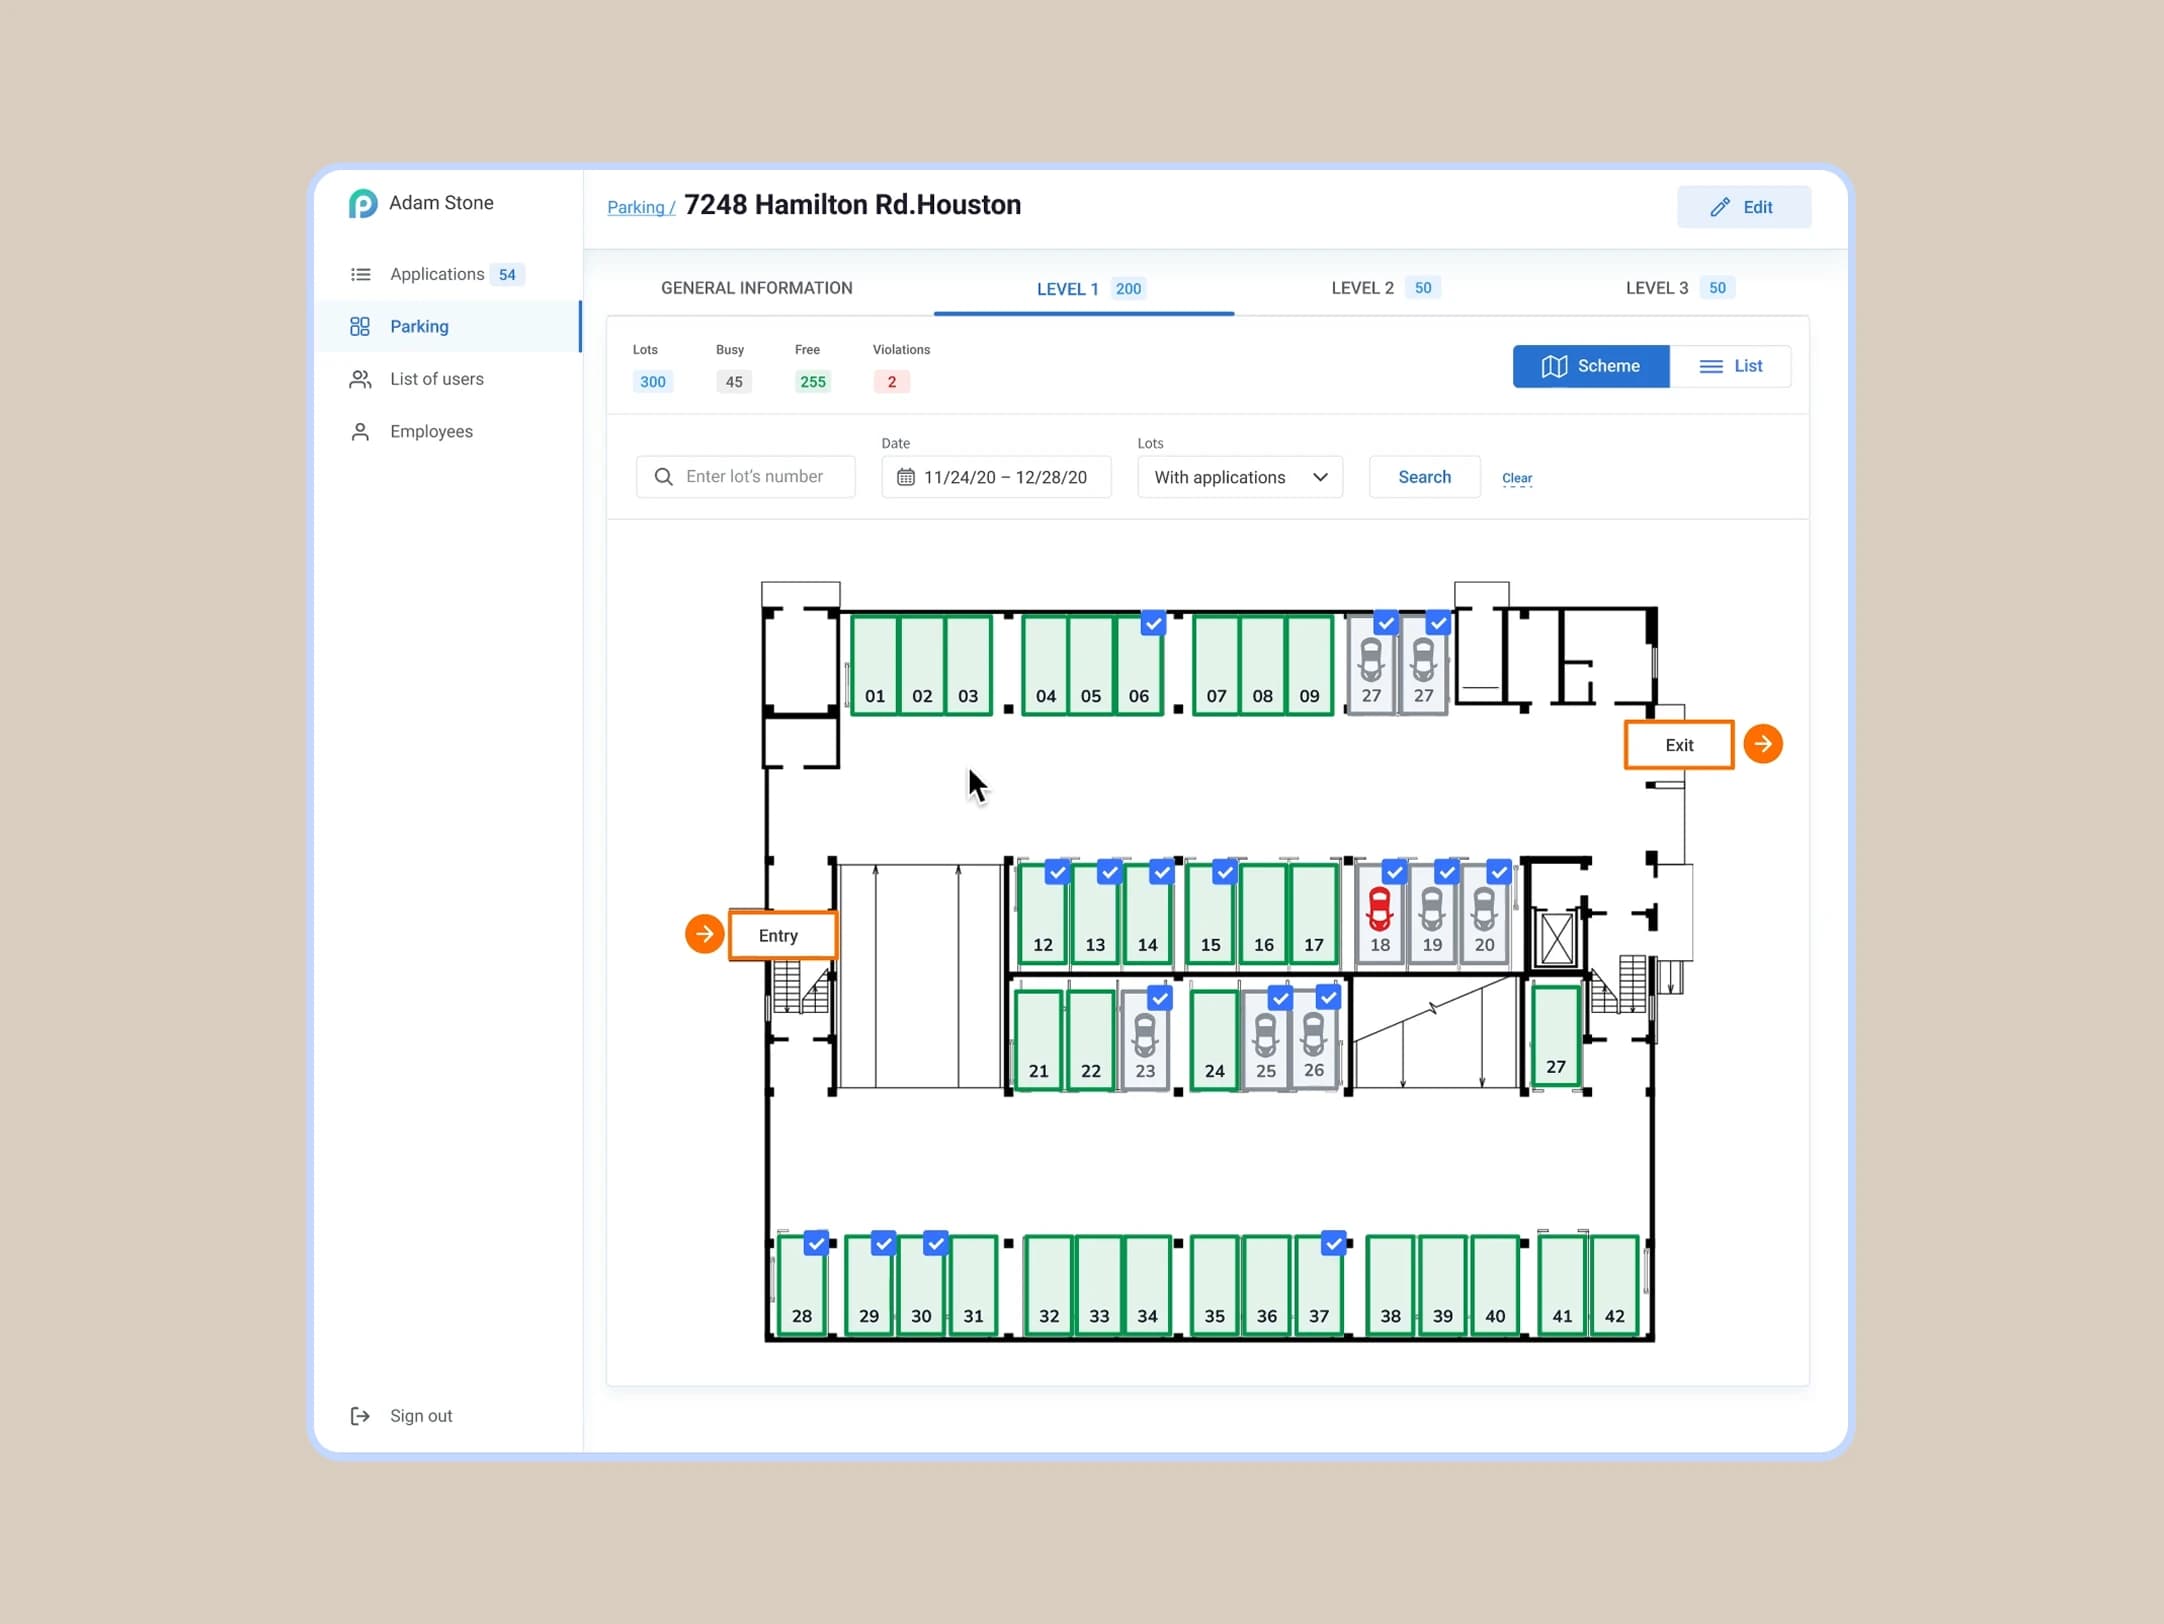
Task: Select free parking lot 01
Action: click(x=875, y=665)
